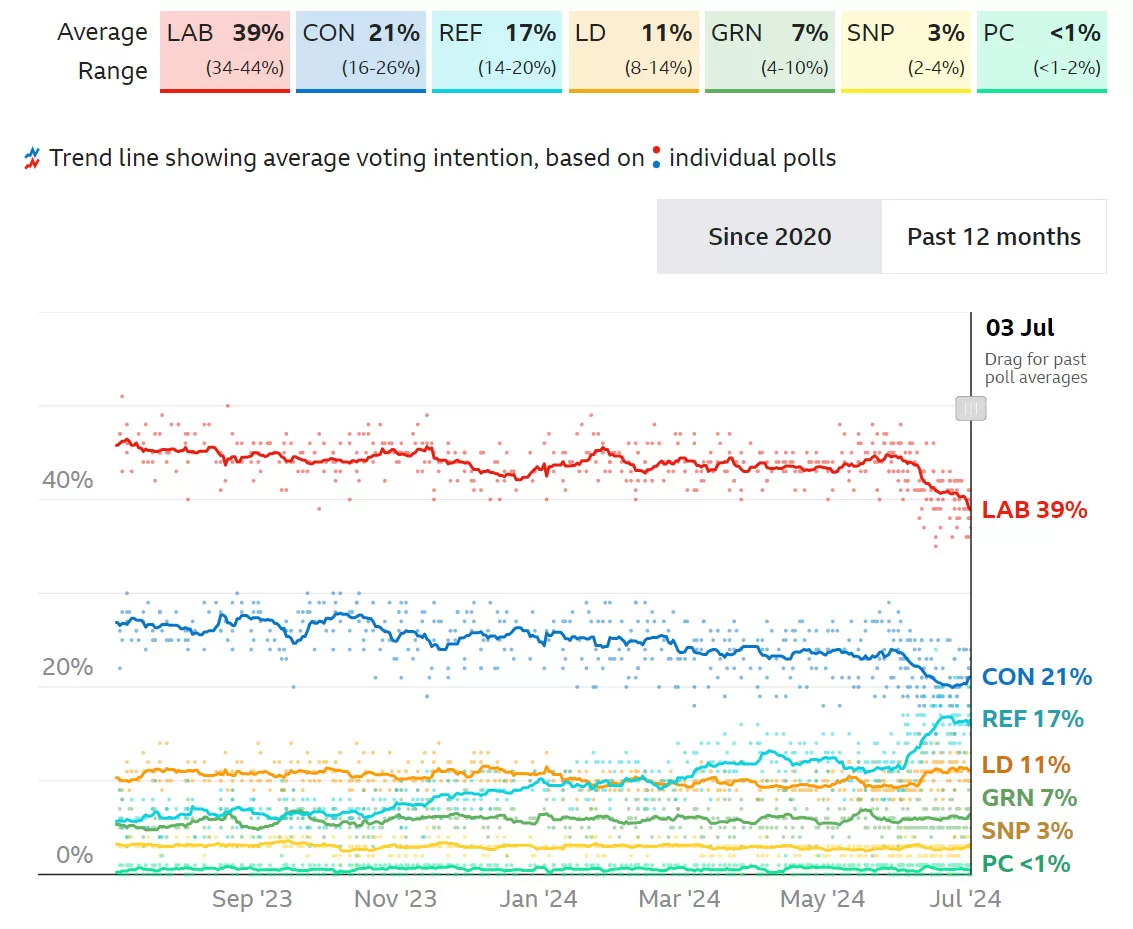
Task: Click the individual polls dots icon
Action: pos(656,157)
